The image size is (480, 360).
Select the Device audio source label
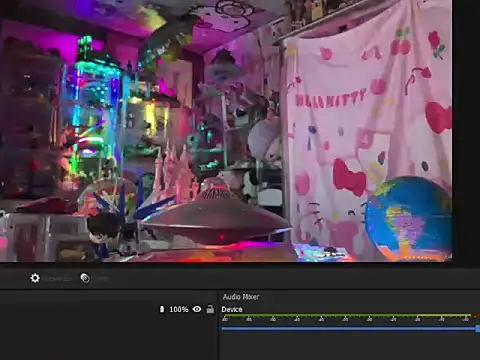click(232, 309)
